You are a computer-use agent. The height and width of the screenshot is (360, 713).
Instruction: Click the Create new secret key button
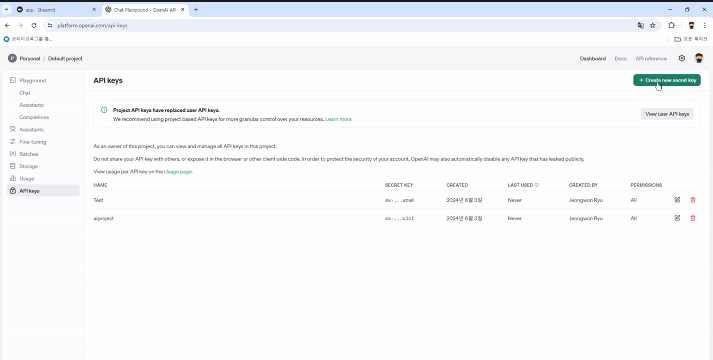667,80
